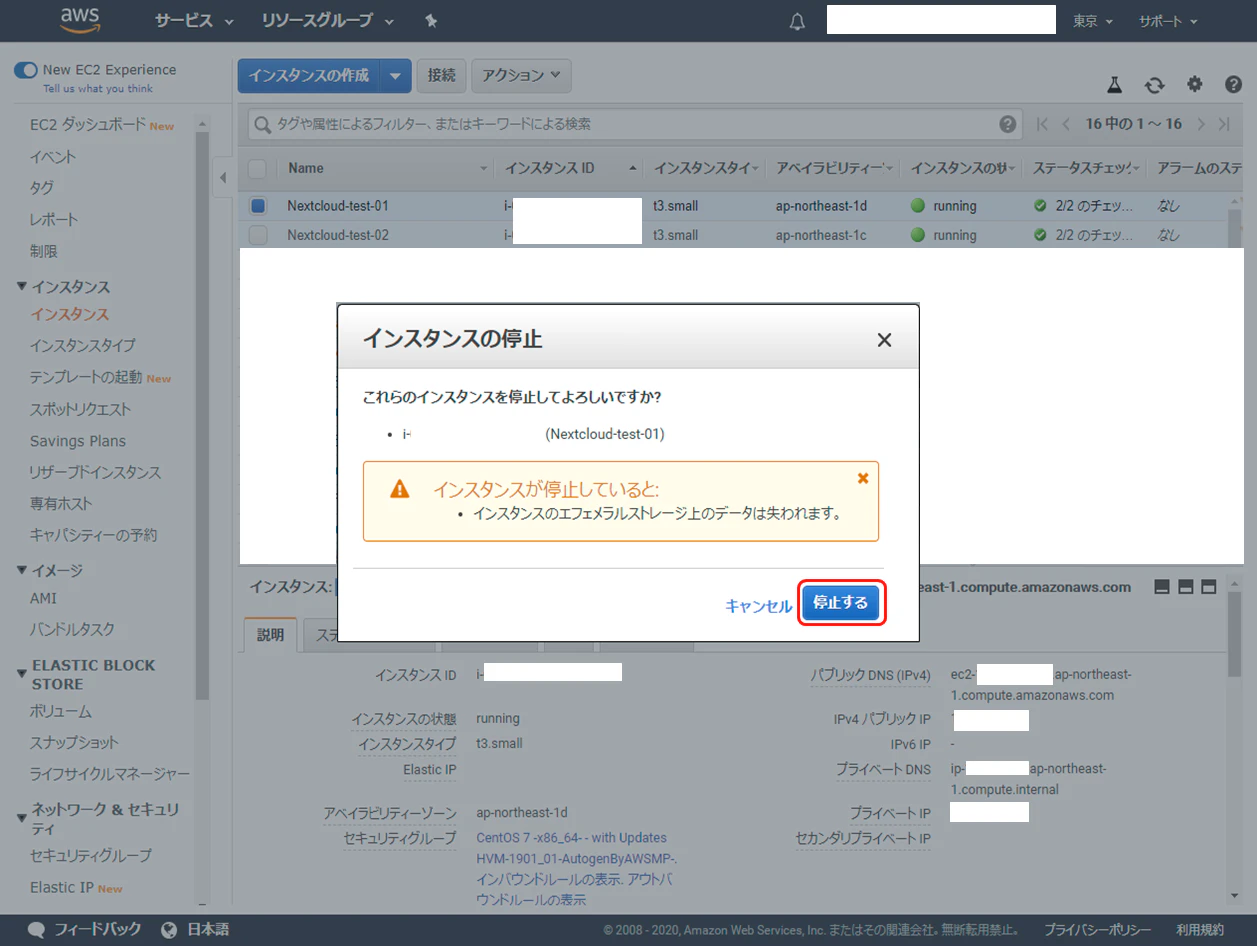Click インスタンスの作成 button

tap(310, 75)
